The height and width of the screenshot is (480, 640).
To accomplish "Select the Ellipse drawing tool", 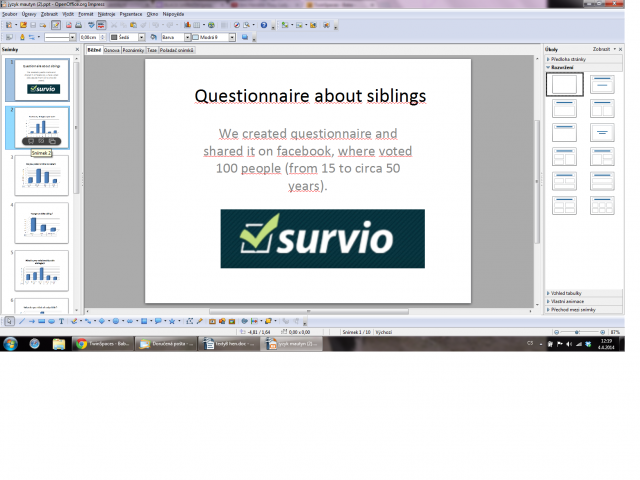I will [x=51, y=322].
